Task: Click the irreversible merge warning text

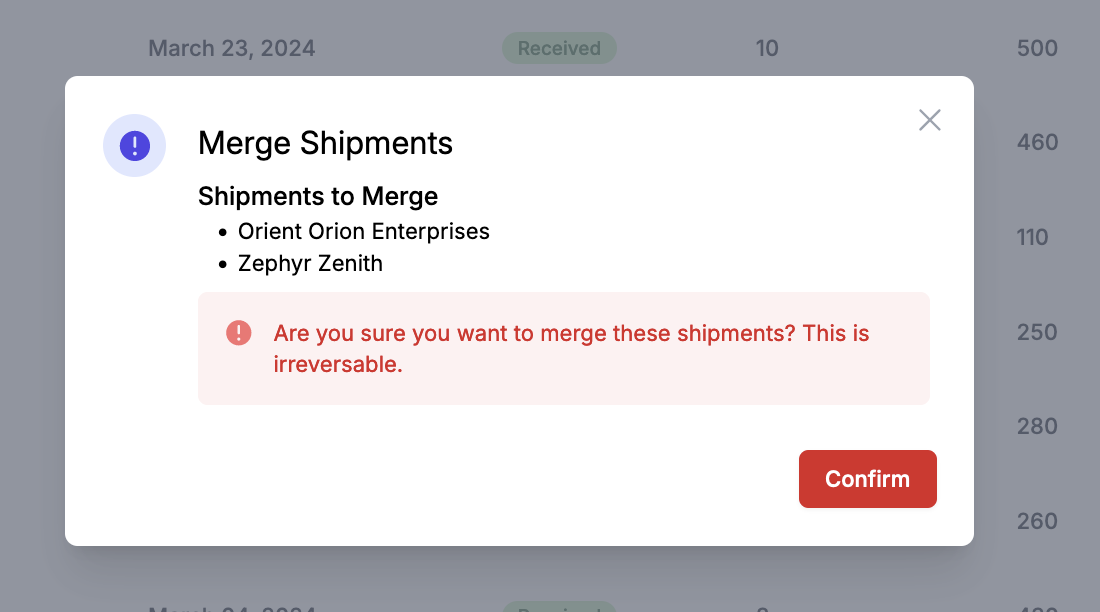Action: [571, 348]
